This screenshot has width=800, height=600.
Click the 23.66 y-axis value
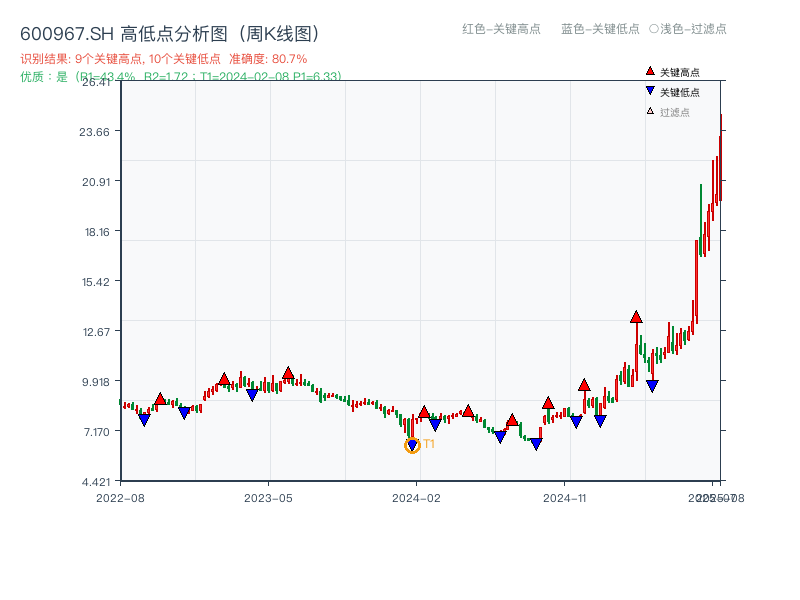click(94, 132)
